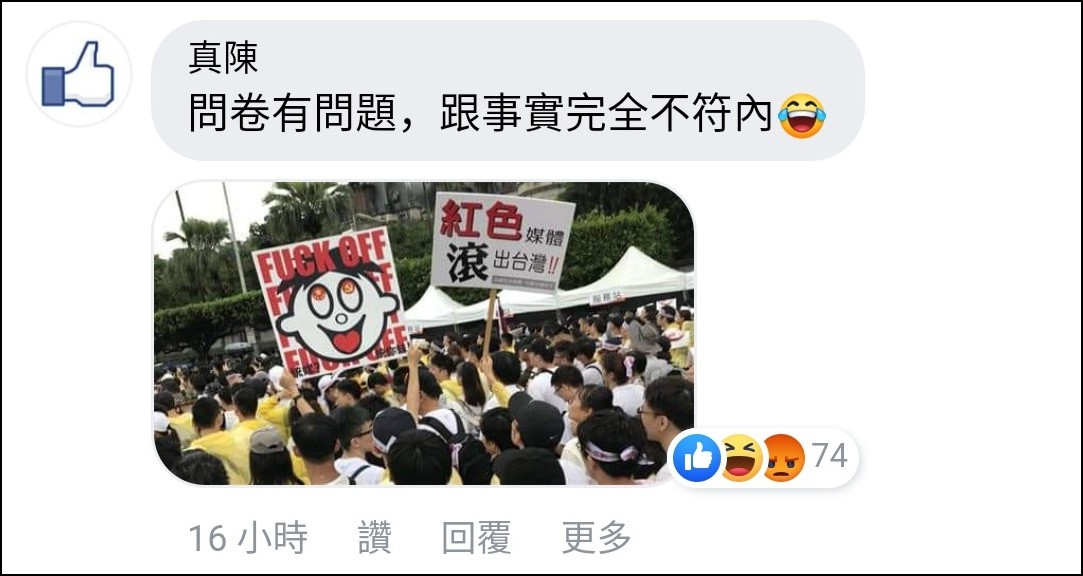Click the comment text 跟事實完全不符內
This screenshot has width=1083, height=576.
(606, 115)
